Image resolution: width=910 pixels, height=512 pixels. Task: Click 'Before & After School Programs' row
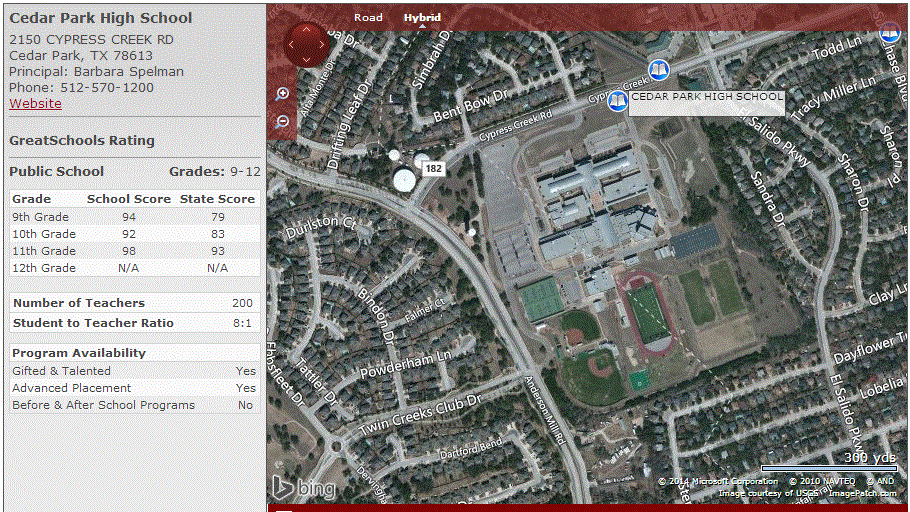click(135, 405)
